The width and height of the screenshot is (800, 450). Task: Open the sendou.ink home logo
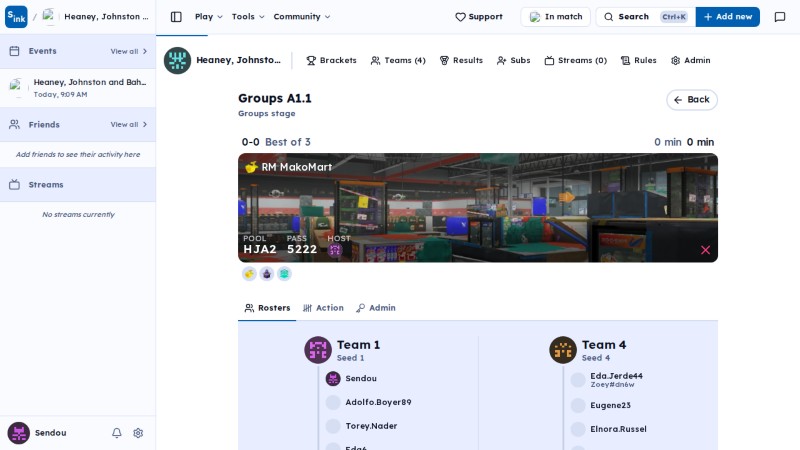pyautogui.click(x=16, y=17)
